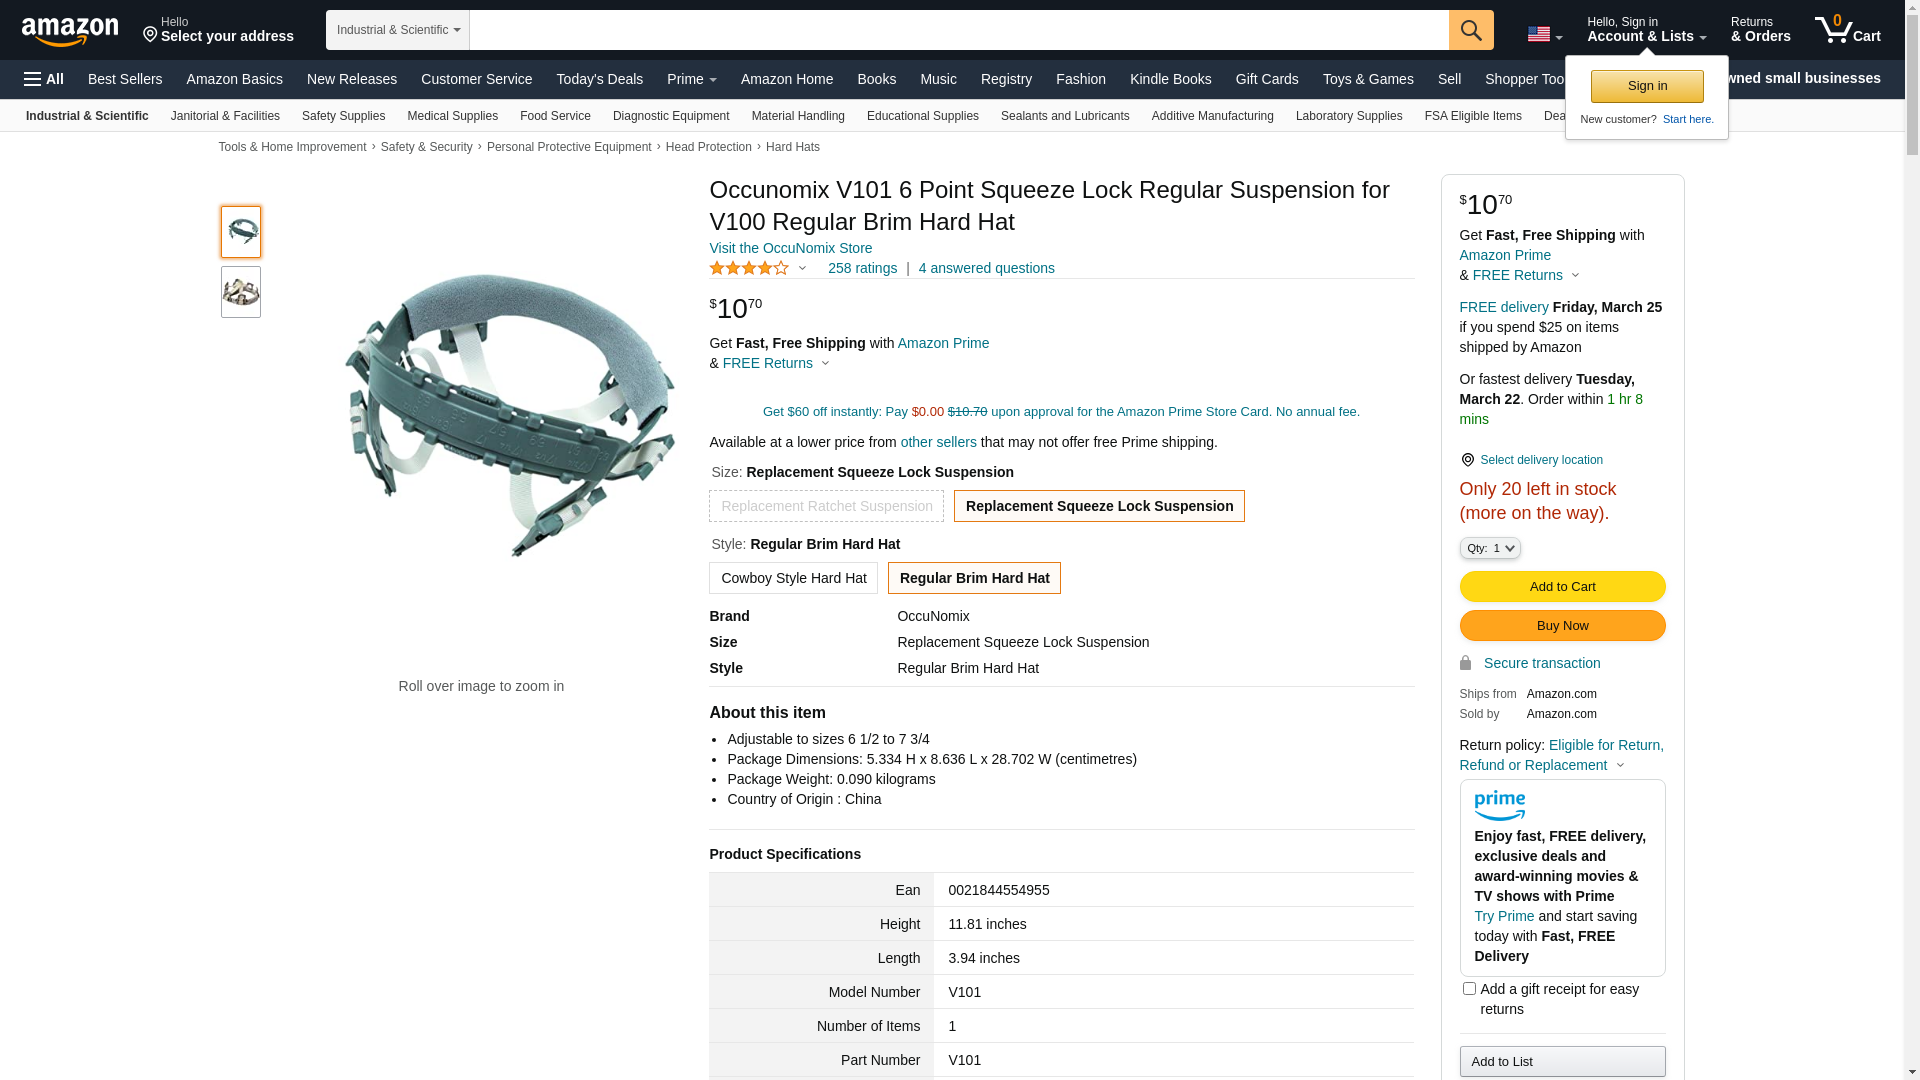Check the gift receipt checkbox

[1469, 989]
